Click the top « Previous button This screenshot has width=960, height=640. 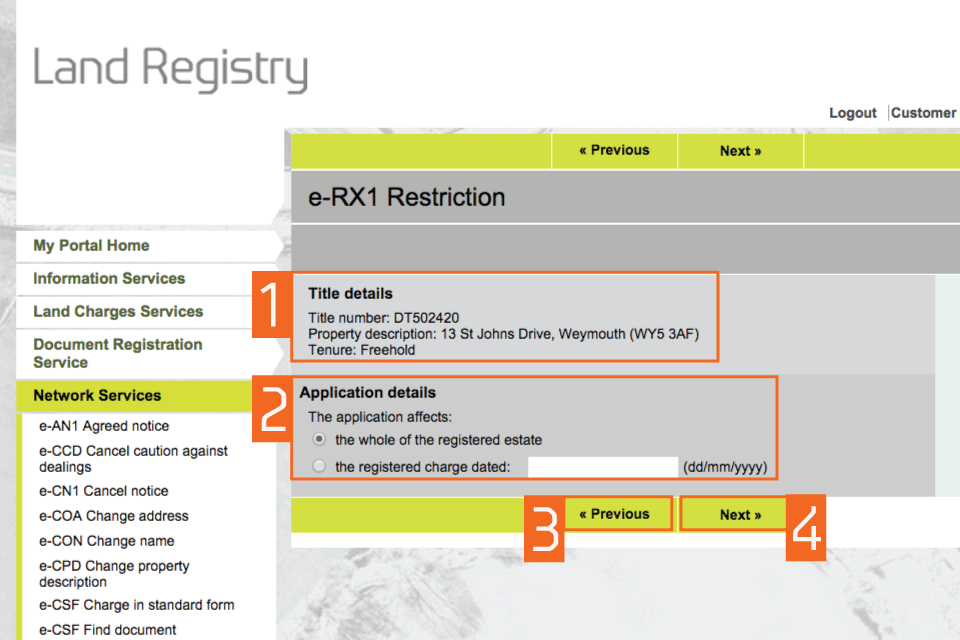614,151
